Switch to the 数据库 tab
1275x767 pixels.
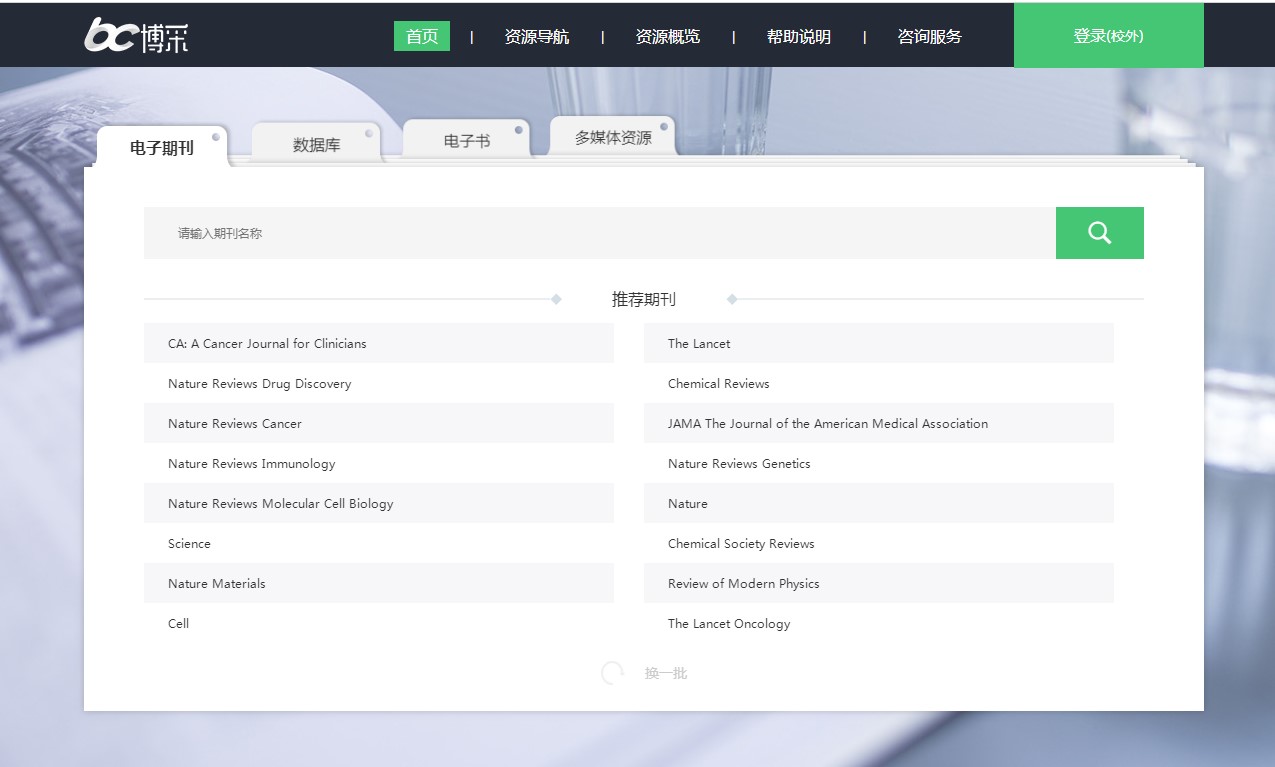click(316, 145)
